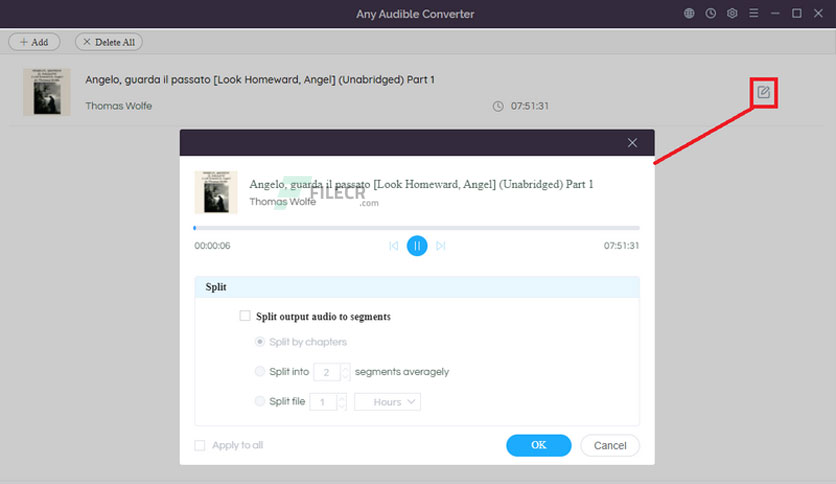836x484 pixels.
Task: Skip to previous track
Action: click(393, 246)
